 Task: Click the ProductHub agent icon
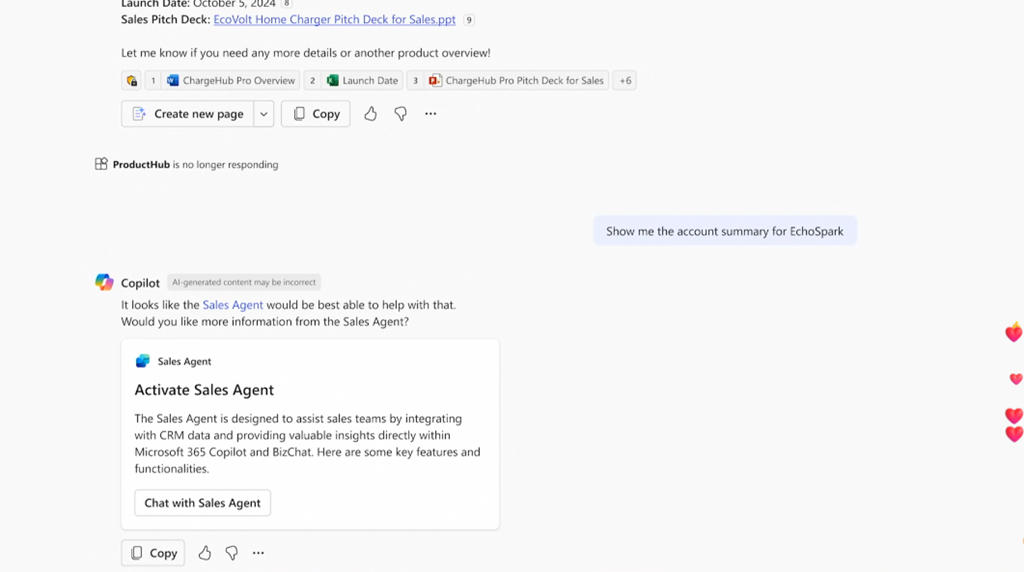[101, 164]
